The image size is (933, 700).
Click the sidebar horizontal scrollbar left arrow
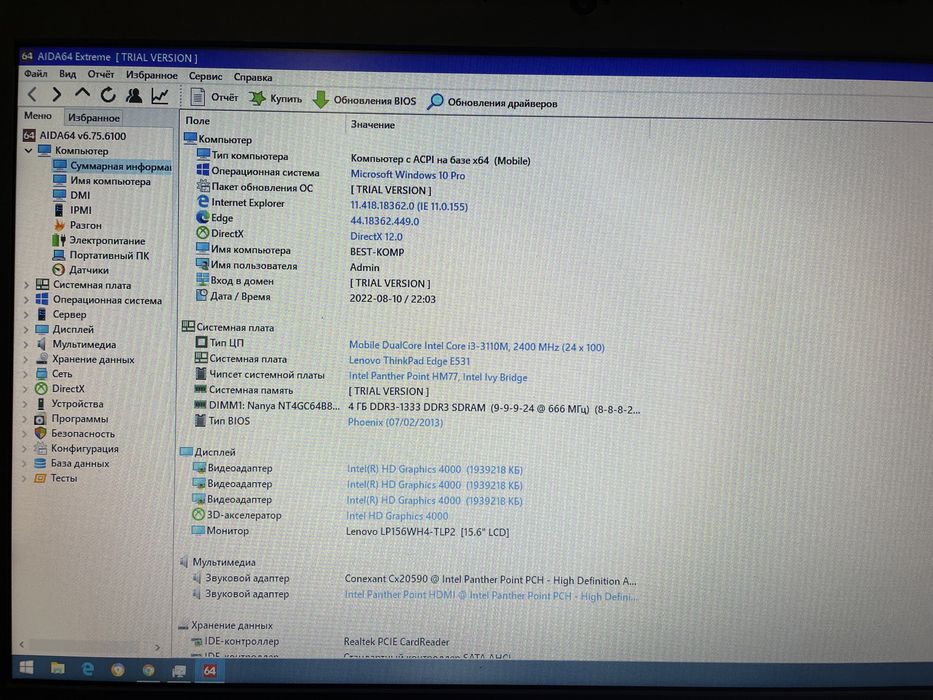(x=22, y=645)
